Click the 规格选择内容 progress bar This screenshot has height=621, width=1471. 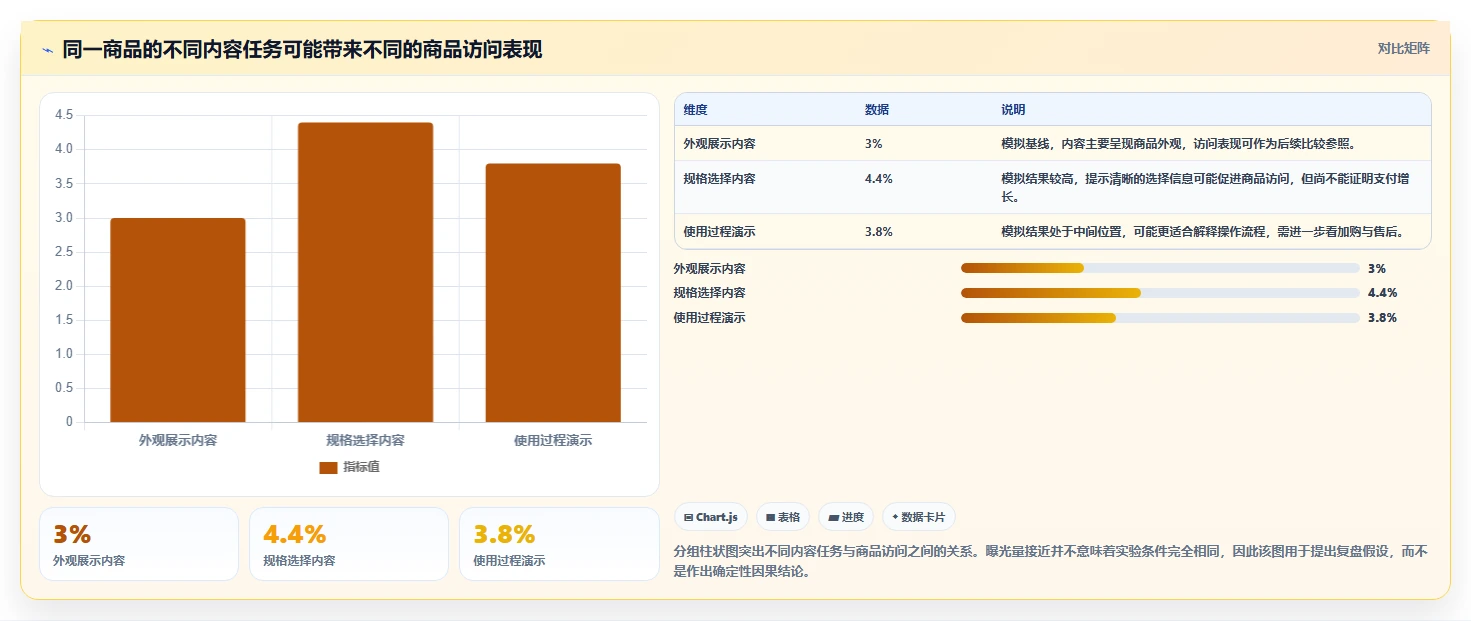pyautogui.click(x=1160, y=293)
